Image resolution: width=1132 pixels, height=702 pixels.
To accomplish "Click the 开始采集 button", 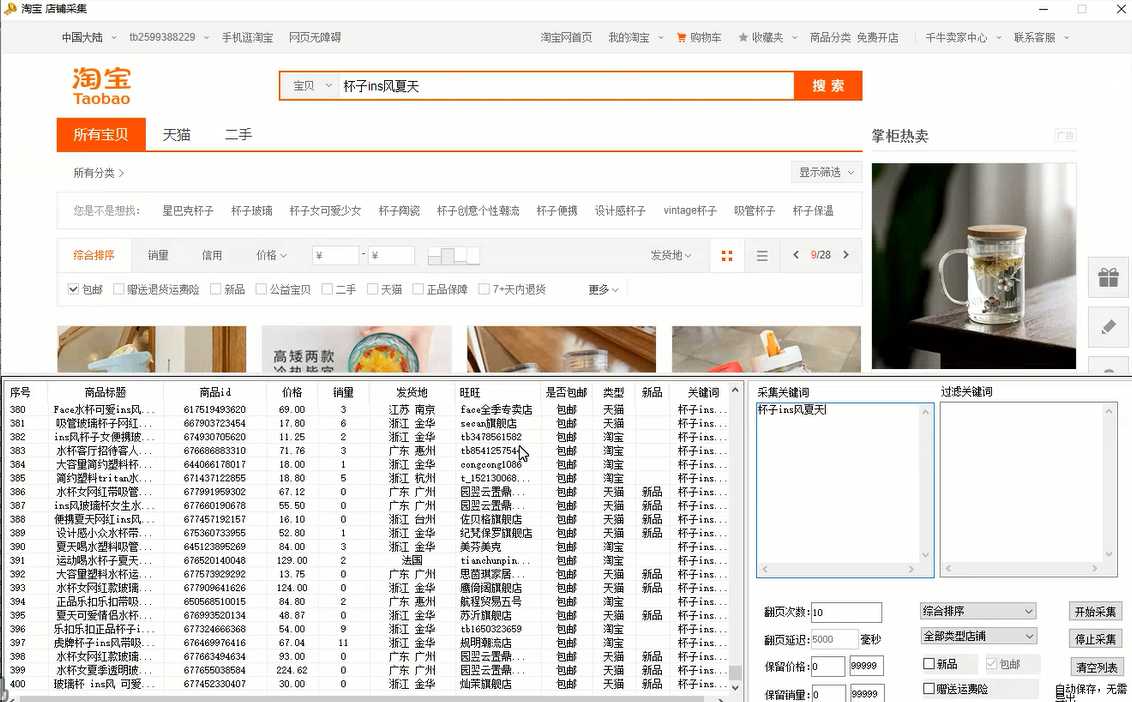I will point(1094,611).
